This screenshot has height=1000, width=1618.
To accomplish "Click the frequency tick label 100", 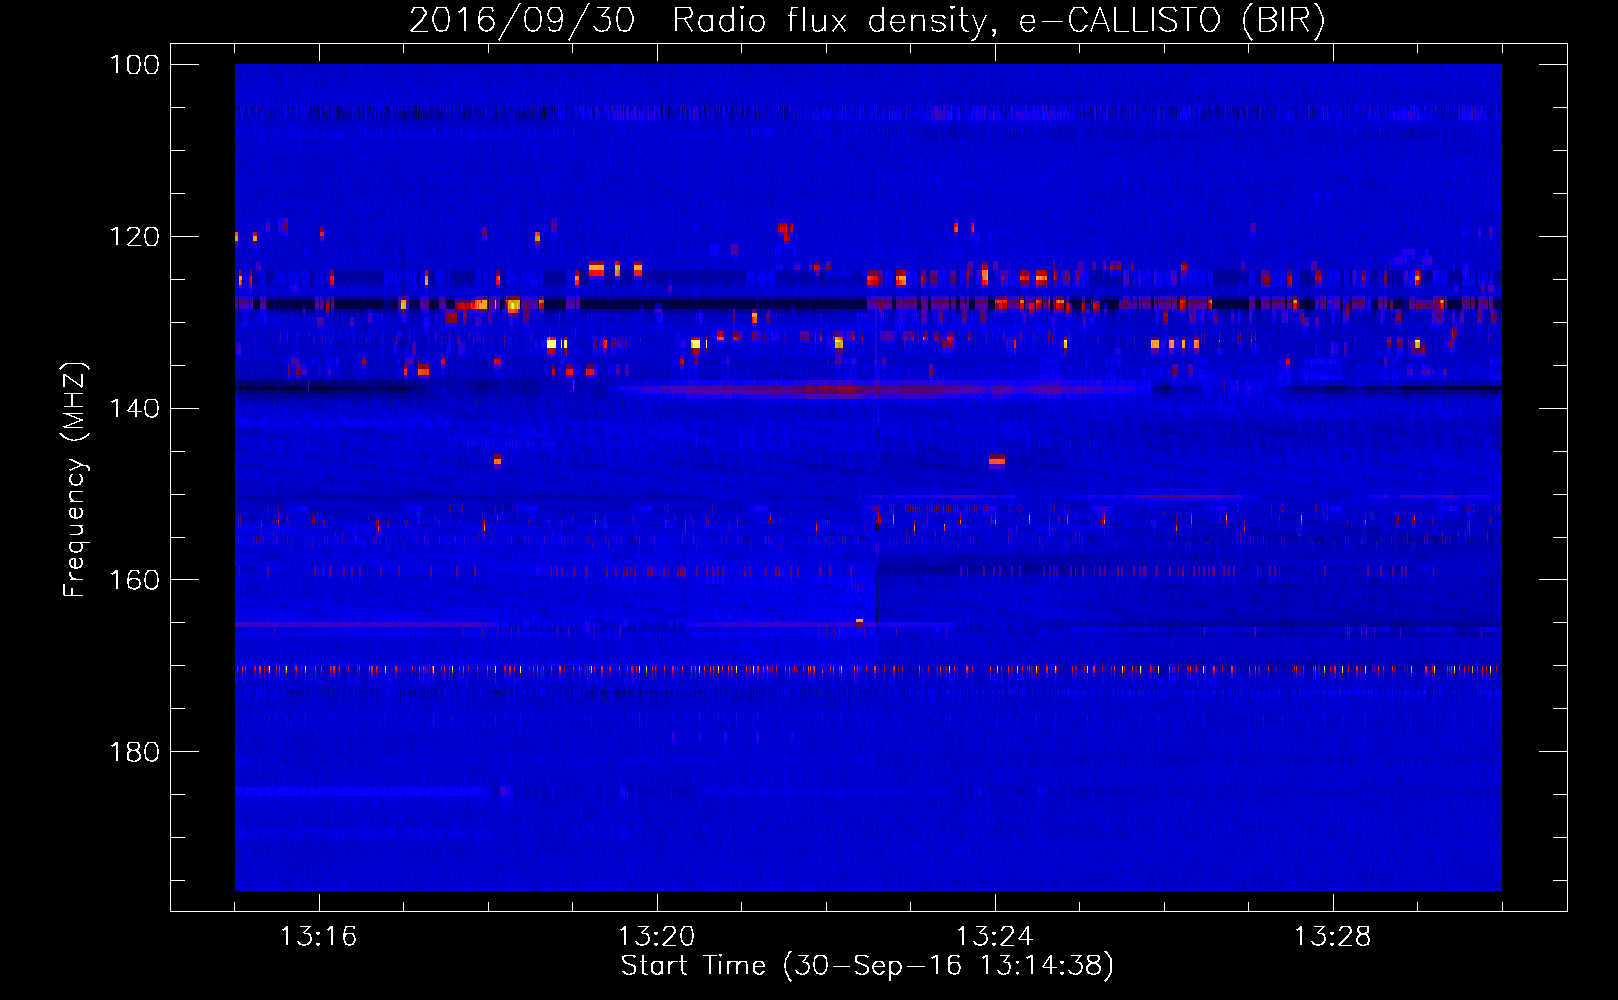I will tap(135, 65).
